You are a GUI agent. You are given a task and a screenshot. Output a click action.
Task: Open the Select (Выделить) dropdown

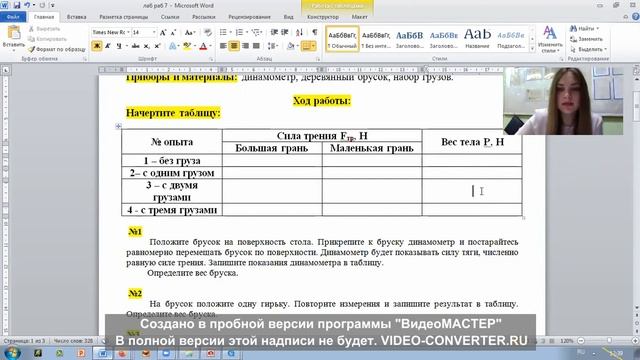point(606,49)
